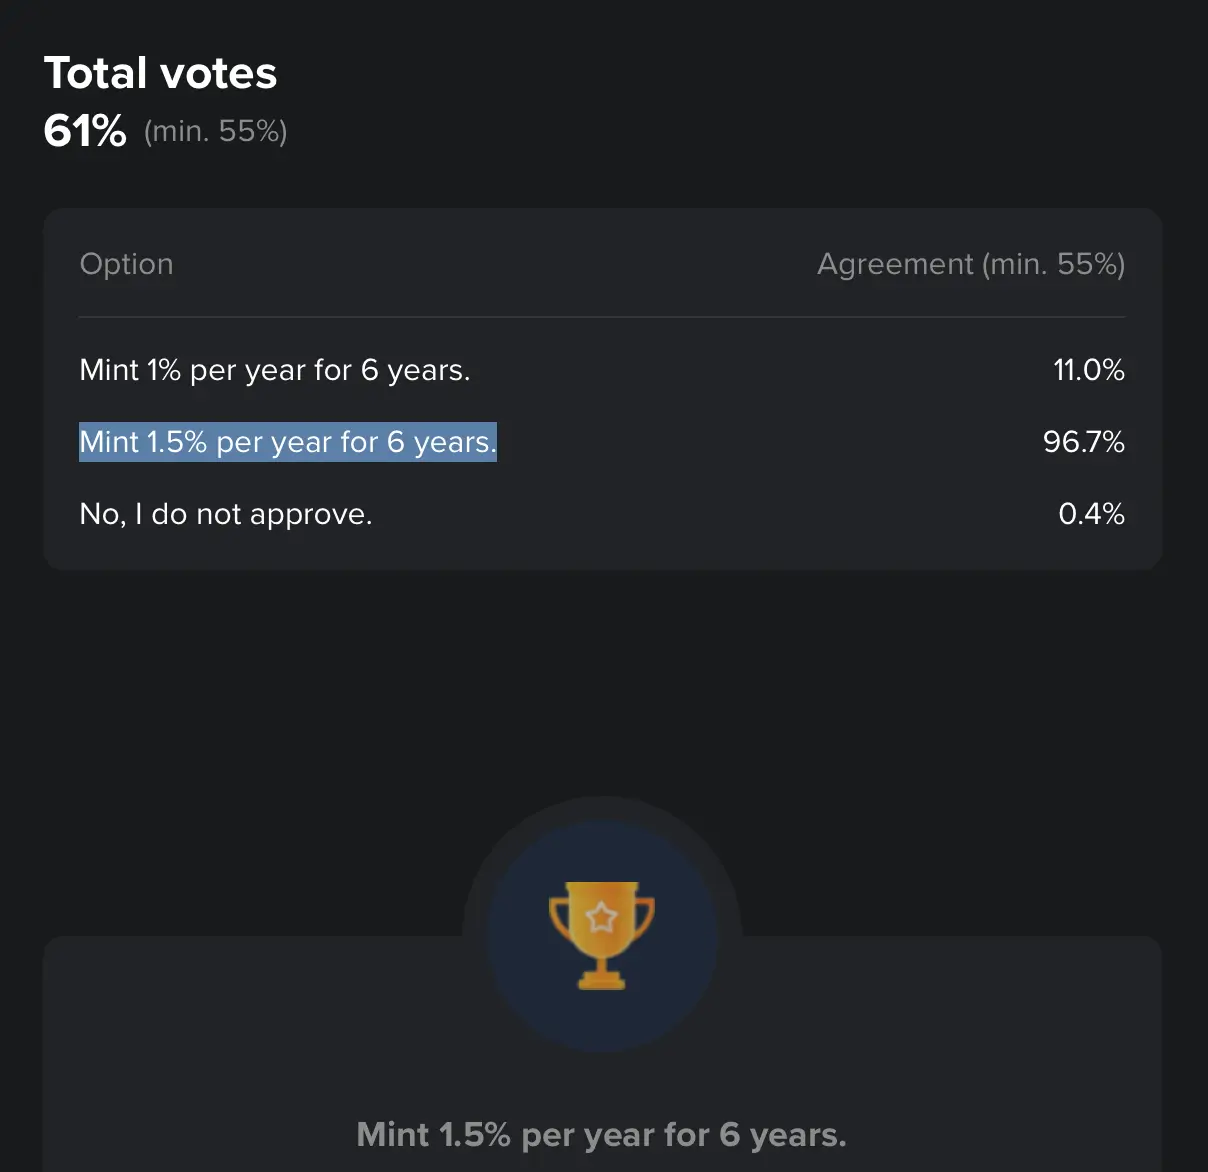Click the gold trophy icon
This screenshot has height=1172, width=1208.
click(601, 935)
